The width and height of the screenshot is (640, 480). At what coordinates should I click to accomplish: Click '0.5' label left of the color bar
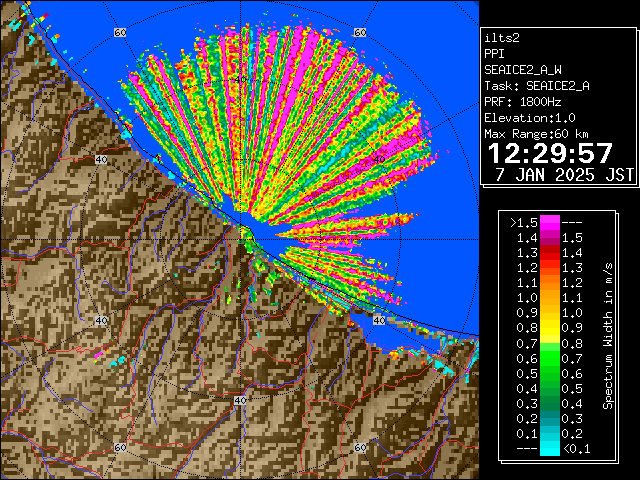click(527, 373)
